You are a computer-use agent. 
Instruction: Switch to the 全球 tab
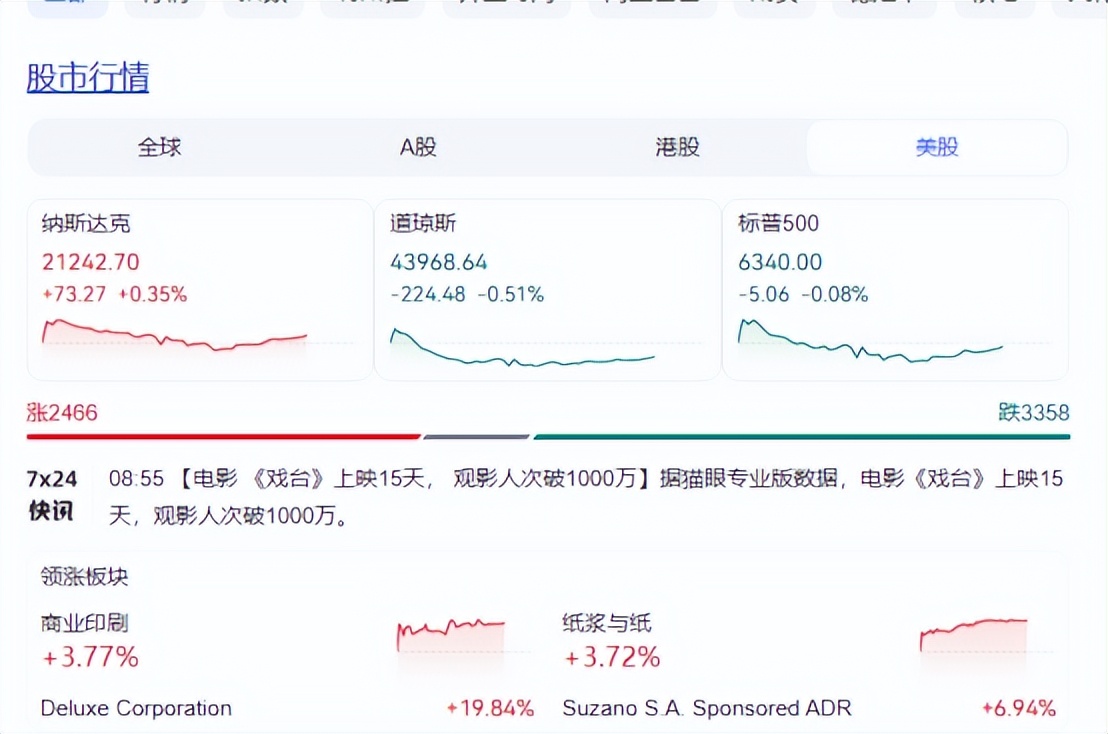click(x=160, y=147)
